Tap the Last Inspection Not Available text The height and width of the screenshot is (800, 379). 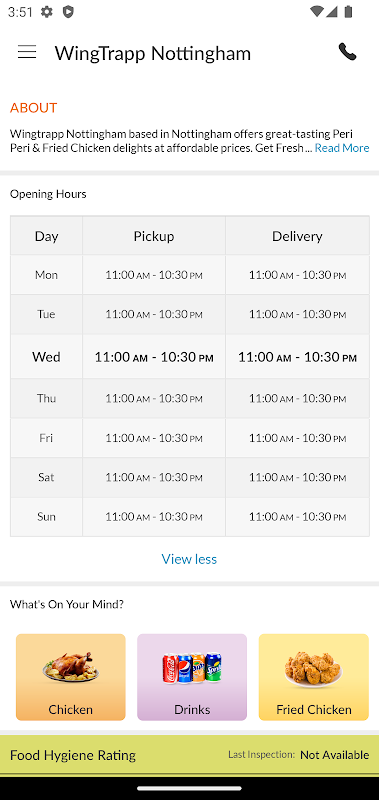298,755
